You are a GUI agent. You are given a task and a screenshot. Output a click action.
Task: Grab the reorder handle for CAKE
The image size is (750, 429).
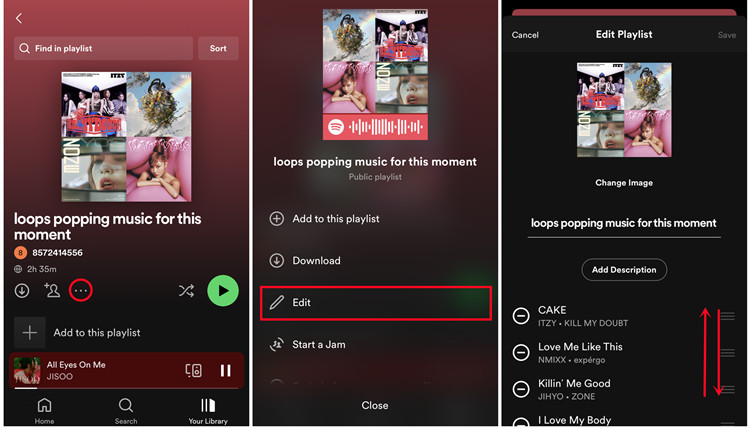[x=728, y=316]
